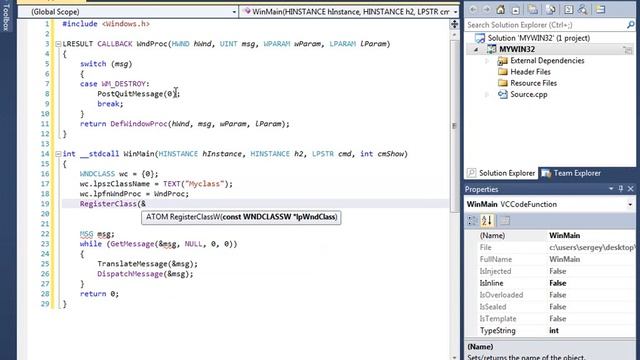Click the small icon right of Home
The image size is (640, 360).
tap(516, 10)
